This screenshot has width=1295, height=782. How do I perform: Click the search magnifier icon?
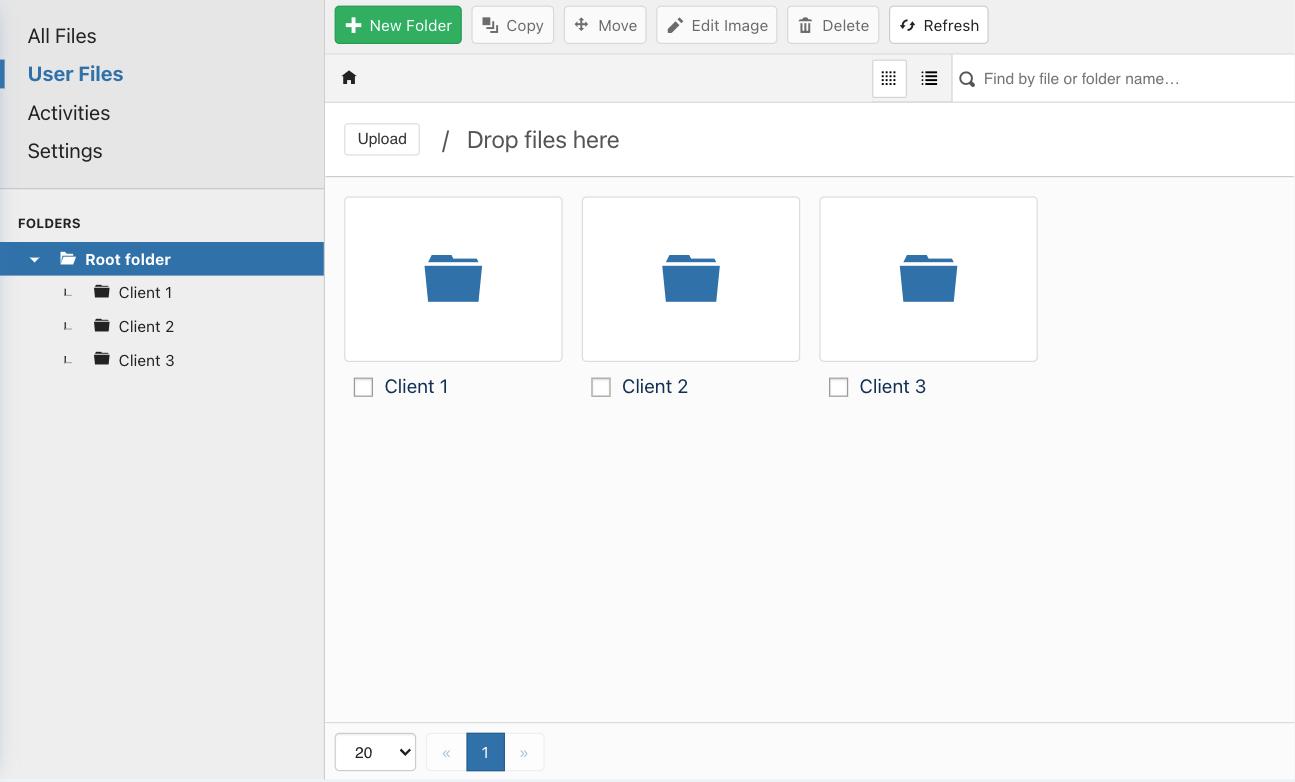point(967,79)
